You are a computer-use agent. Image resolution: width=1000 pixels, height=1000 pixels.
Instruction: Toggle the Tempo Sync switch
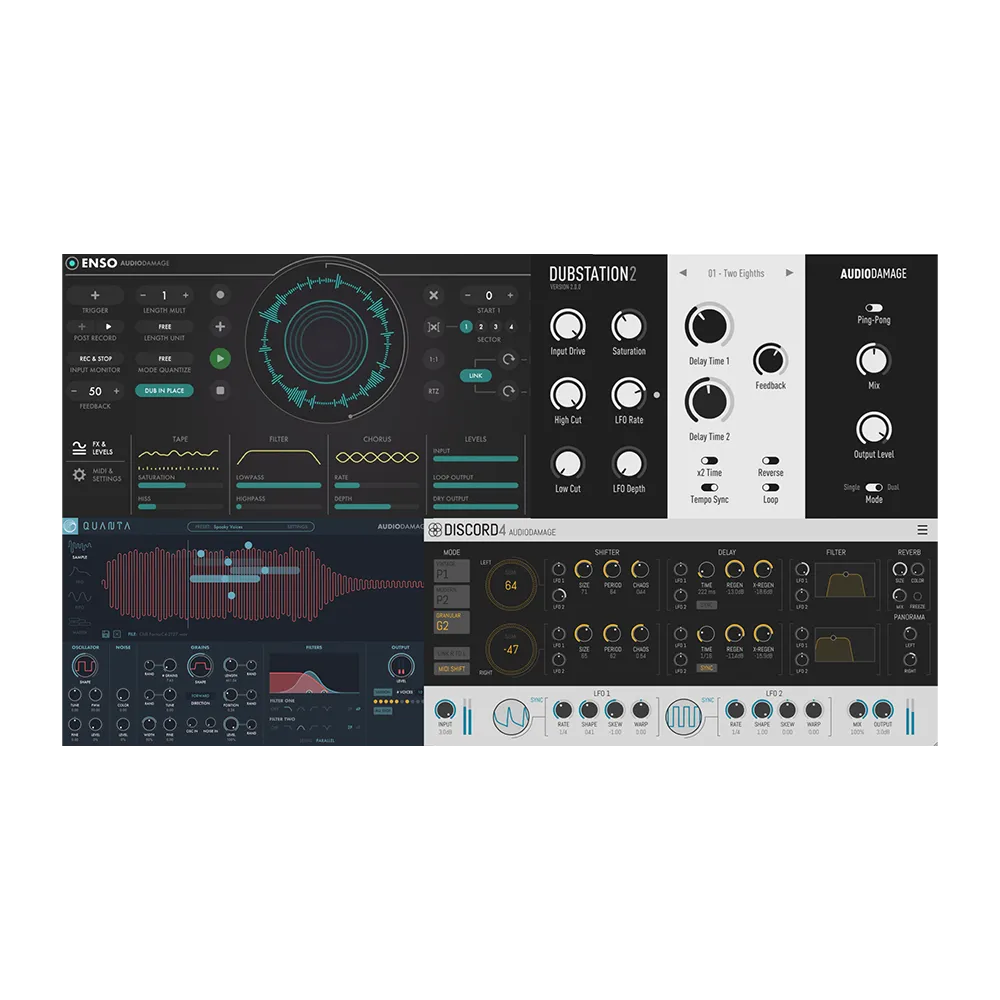(709, 487)
